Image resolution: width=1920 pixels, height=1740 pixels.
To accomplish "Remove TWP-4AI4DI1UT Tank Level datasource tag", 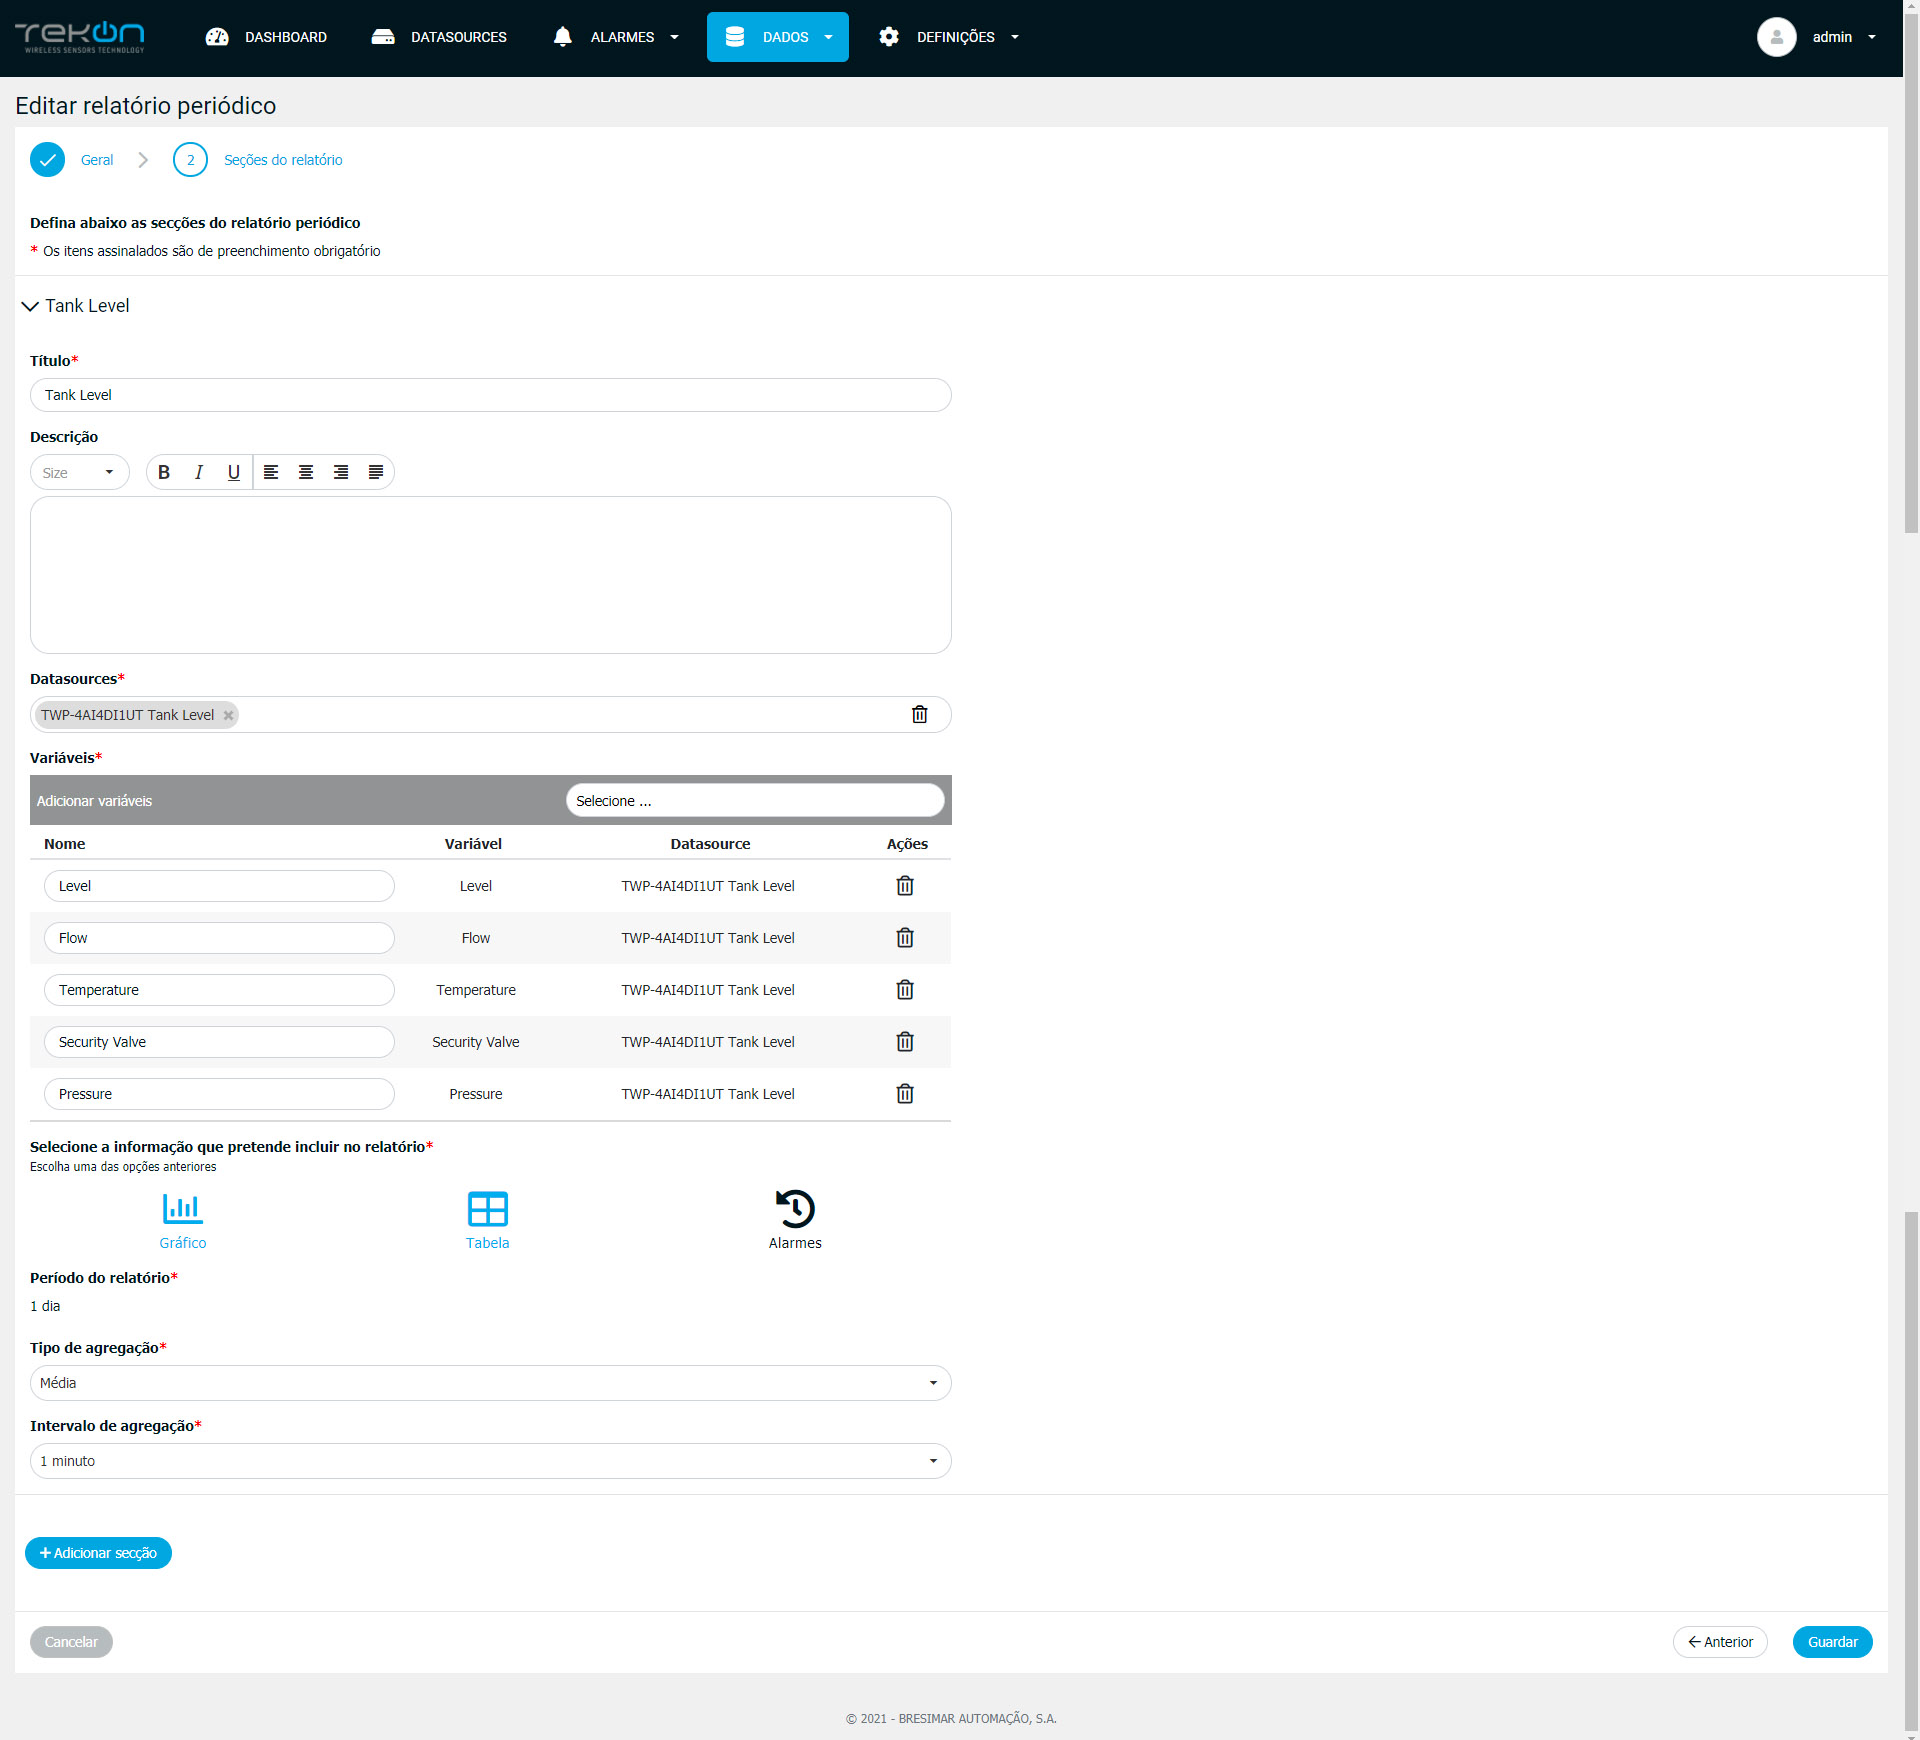I will [x=228, y=715].
